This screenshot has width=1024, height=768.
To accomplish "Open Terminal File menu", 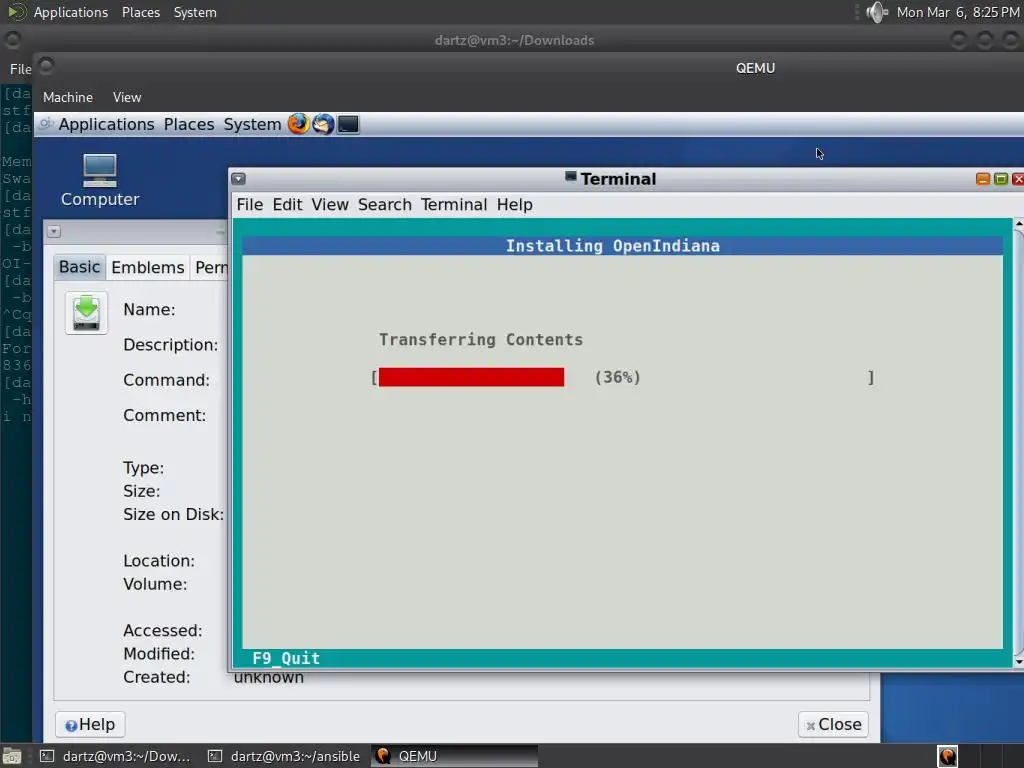I will click(249, 204).
